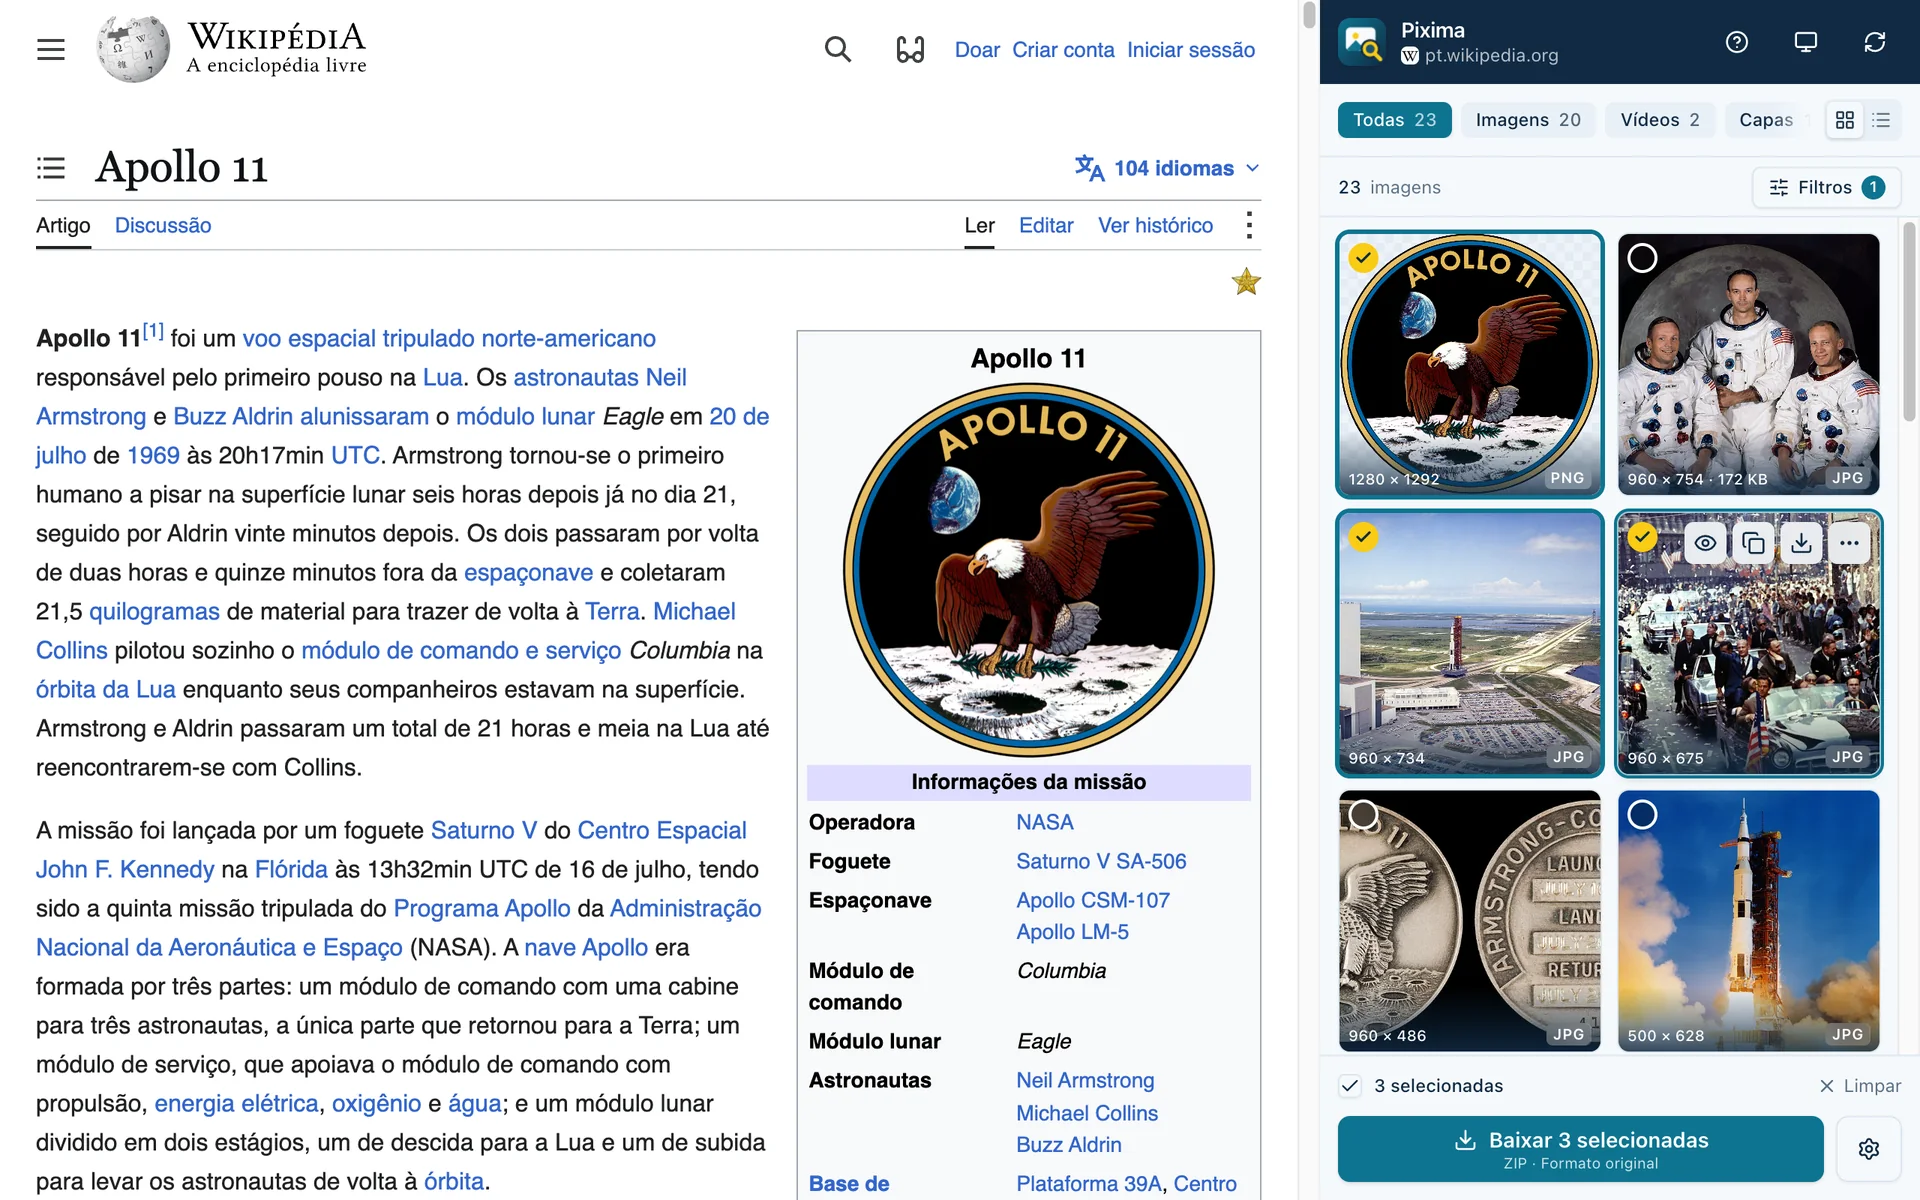This screenshot has width=1920, height=1200.
Task: Toggle the article table of contents icon
Action: [x=51, y=168]
